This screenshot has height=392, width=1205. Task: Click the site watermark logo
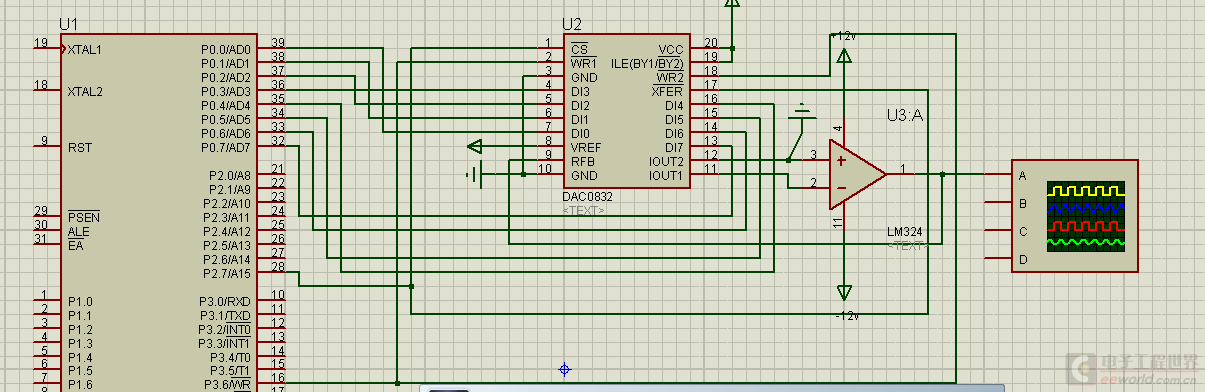click(x=1130, y=370)
